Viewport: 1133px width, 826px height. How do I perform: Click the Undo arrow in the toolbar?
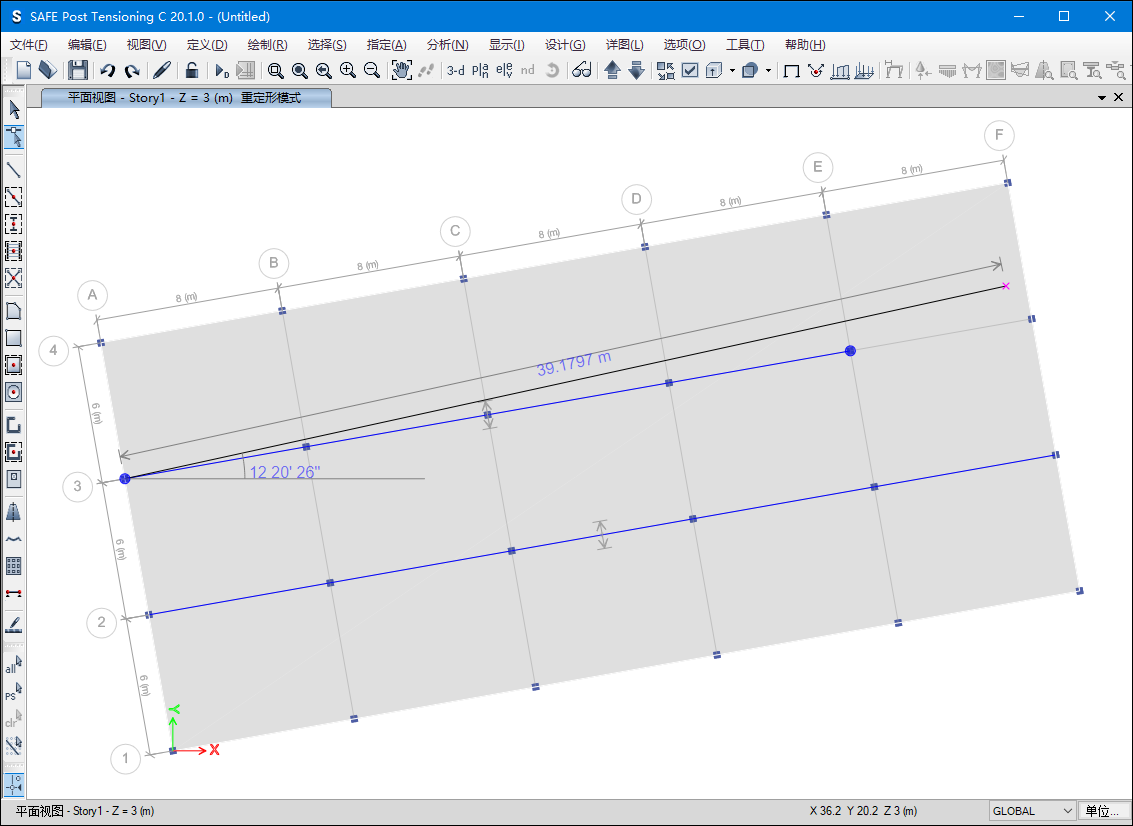(x=107, y=70)
